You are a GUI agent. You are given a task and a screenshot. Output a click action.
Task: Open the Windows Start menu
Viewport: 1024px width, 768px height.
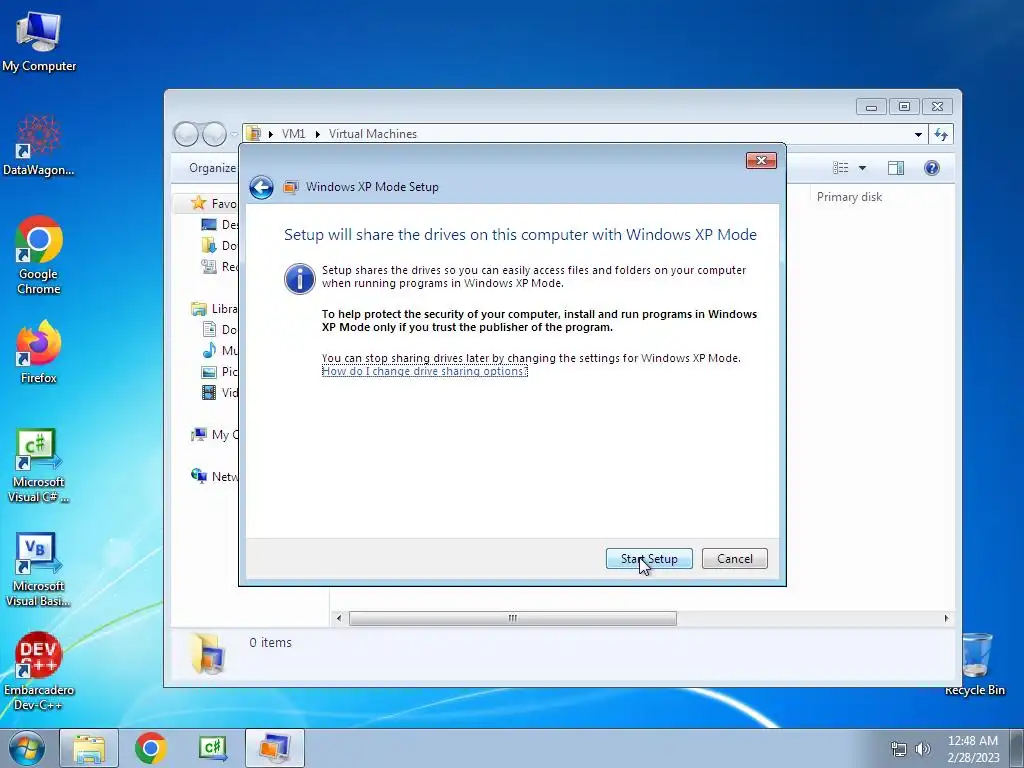click(26, 748)
